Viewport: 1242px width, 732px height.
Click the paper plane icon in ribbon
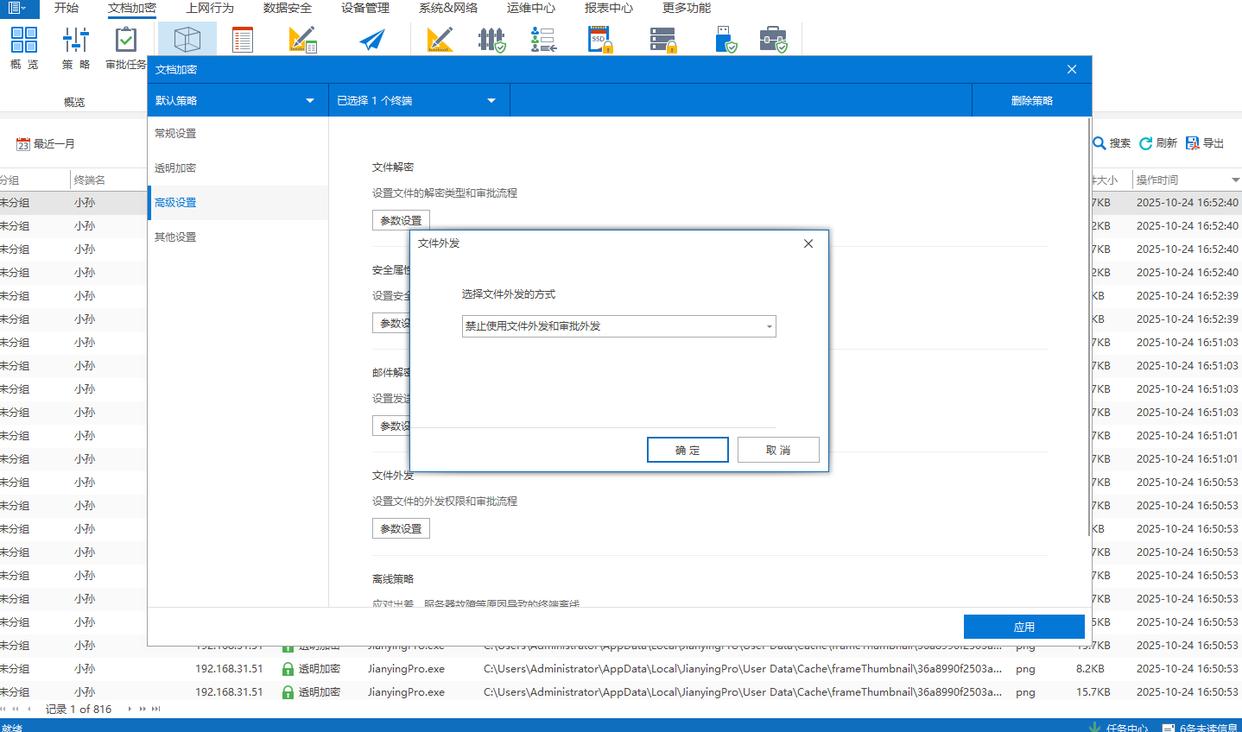tap(372, 40)
